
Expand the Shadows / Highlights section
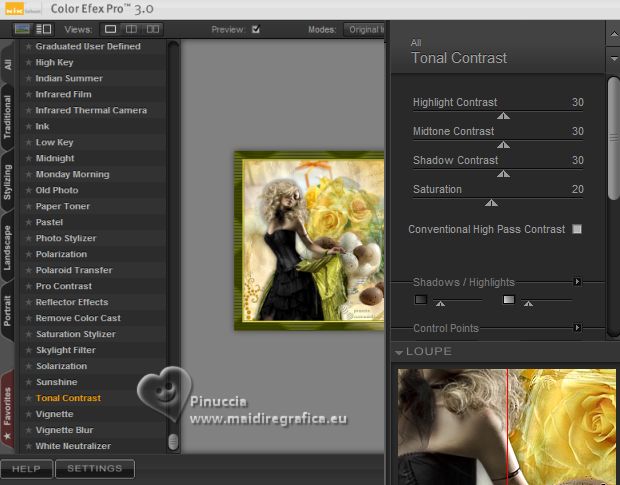[x=577, y=281]
